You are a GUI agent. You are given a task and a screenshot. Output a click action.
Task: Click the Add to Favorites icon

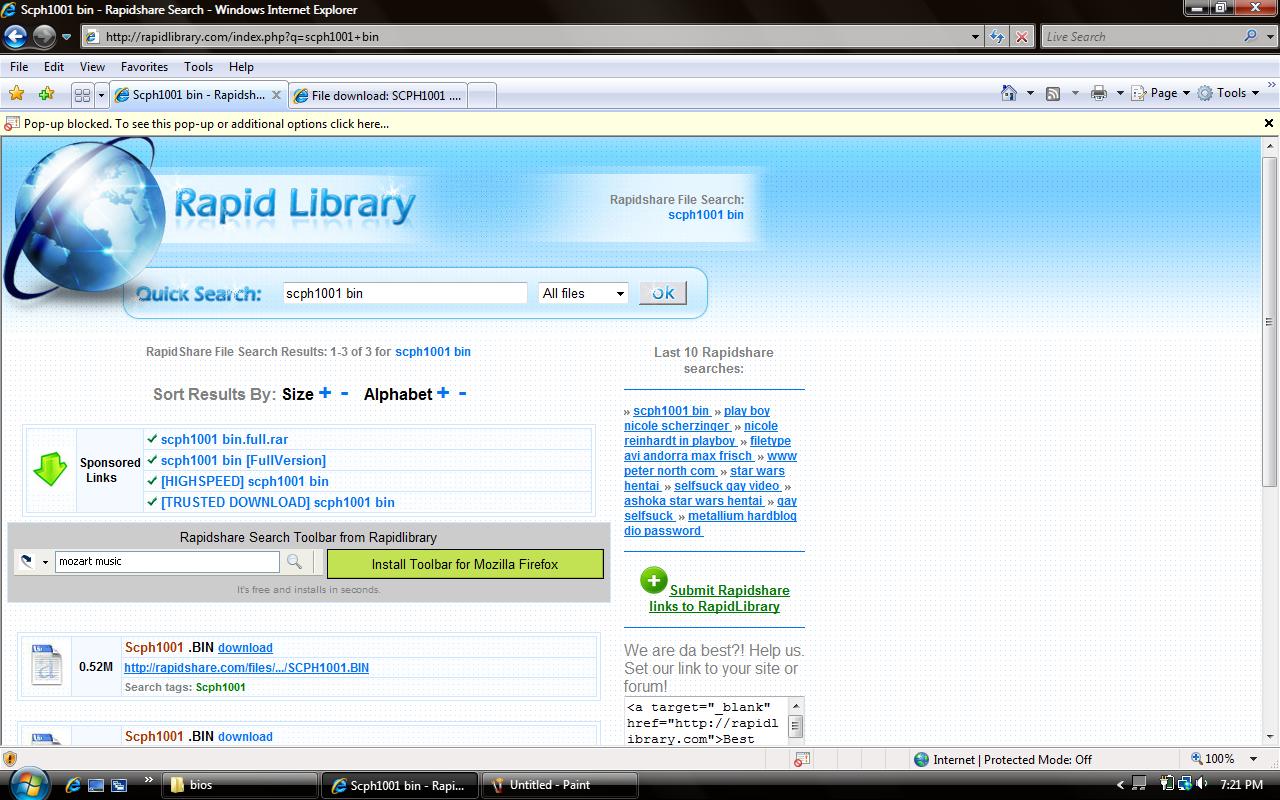[x=46, y=94]
